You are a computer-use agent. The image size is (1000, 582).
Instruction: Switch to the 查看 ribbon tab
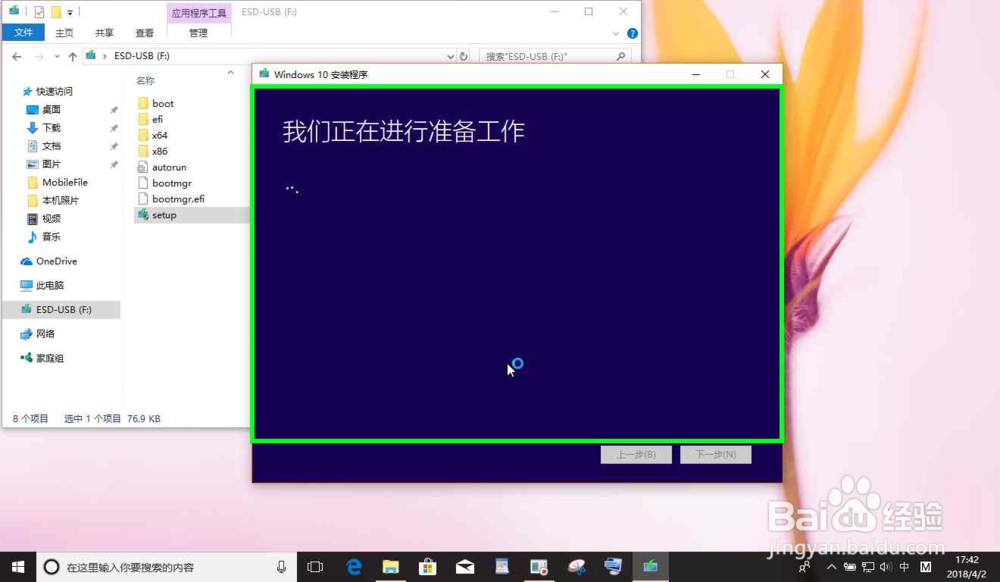point(144,32)
